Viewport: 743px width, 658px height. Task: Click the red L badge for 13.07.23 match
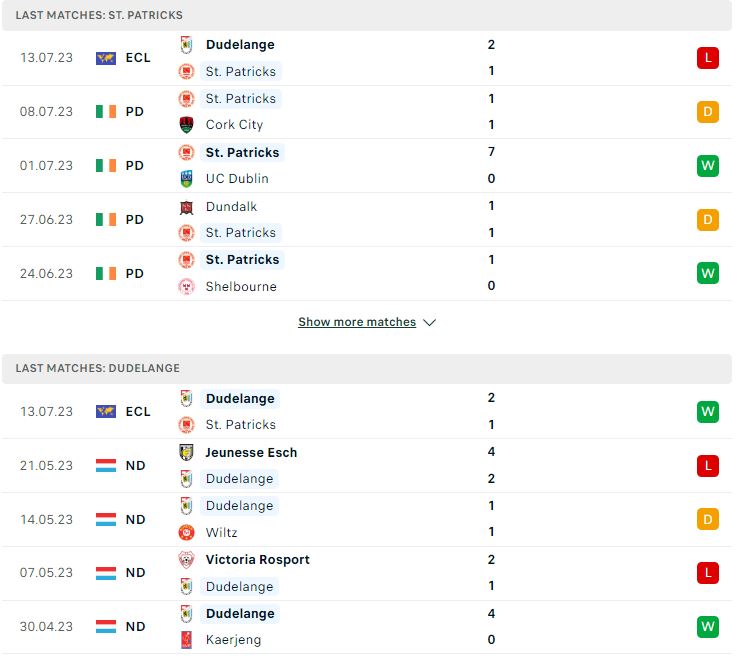tap(707, 58)
